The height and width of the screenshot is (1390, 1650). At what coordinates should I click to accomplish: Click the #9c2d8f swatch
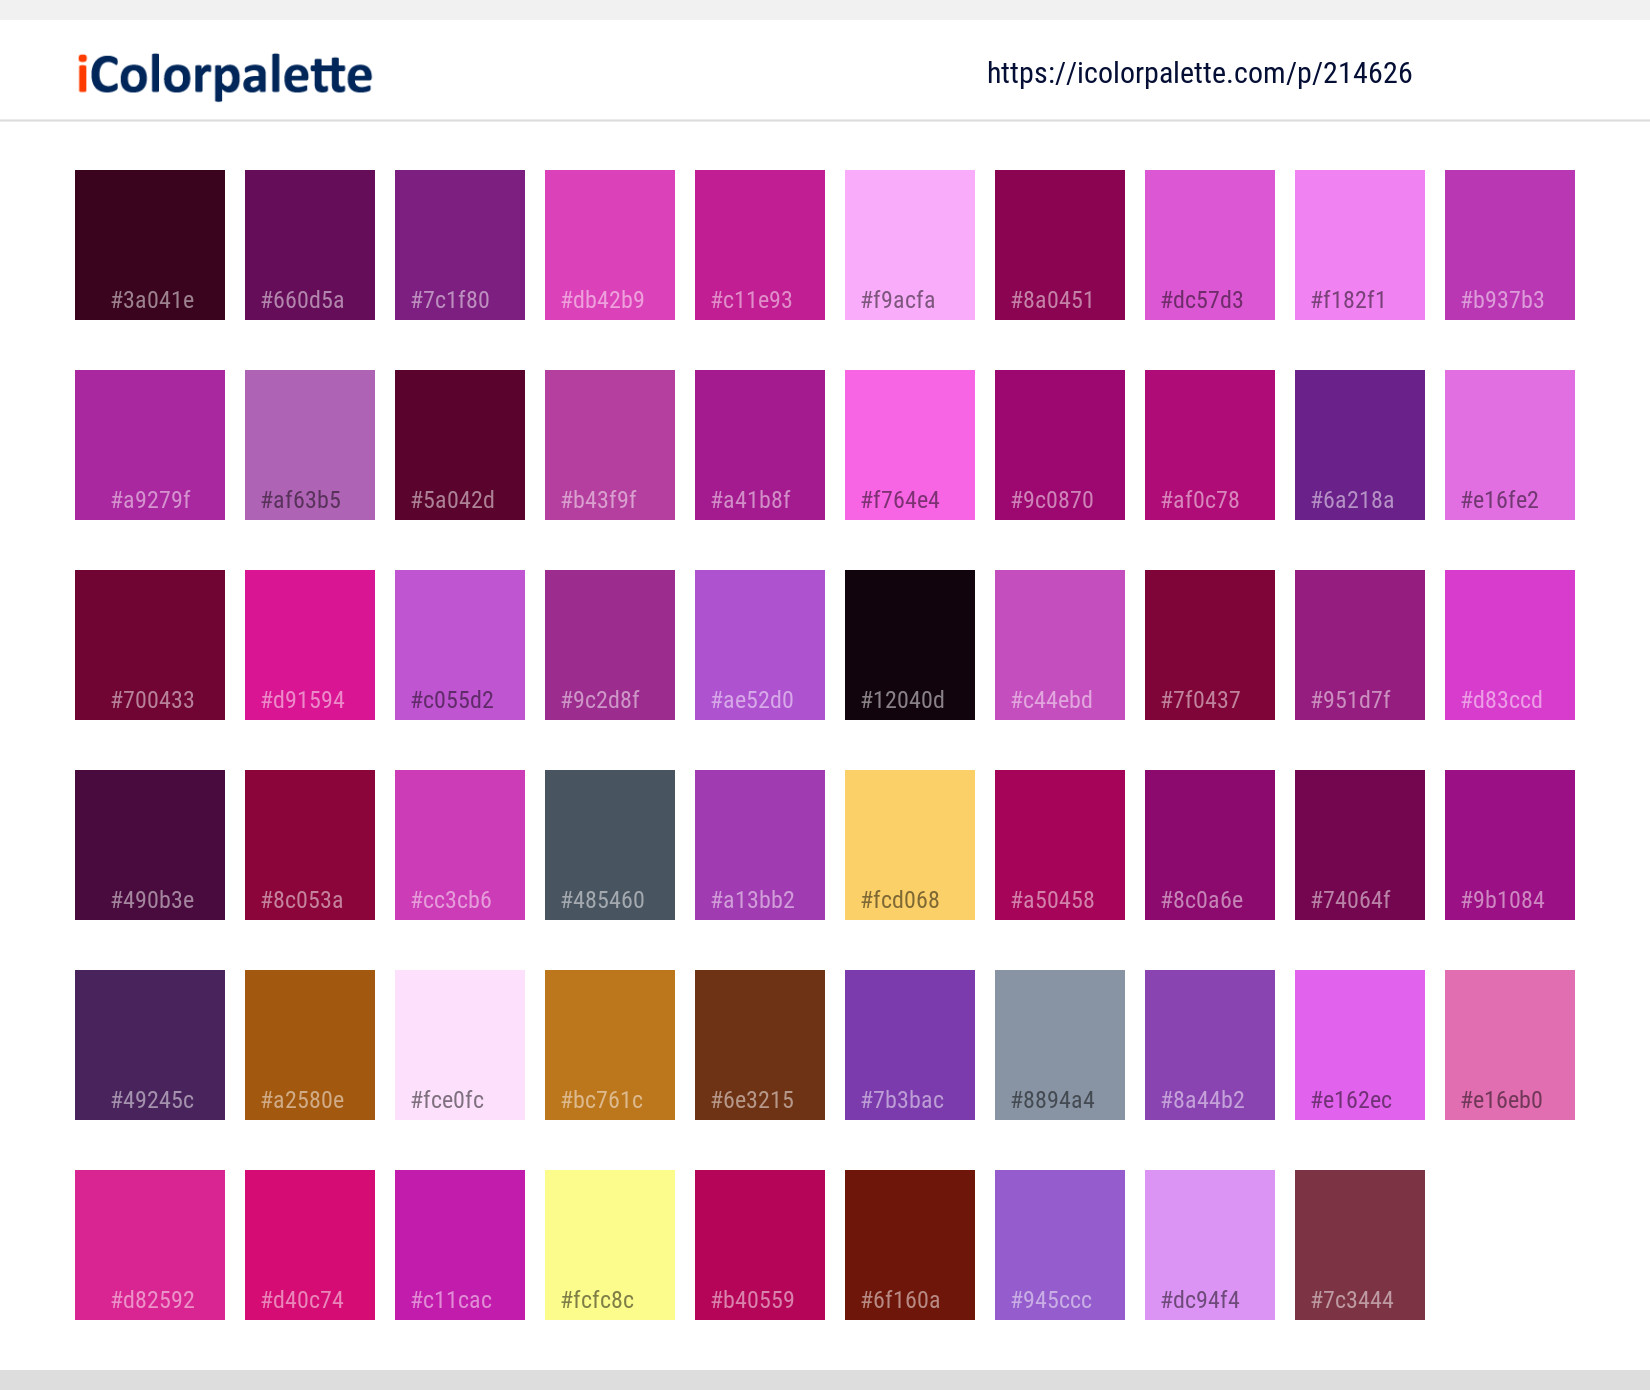(x=610, y=645)
